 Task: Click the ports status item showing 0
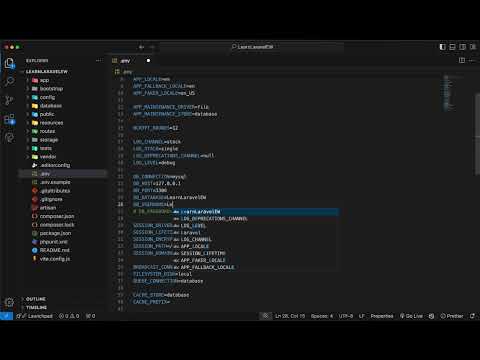click(91, 316)
